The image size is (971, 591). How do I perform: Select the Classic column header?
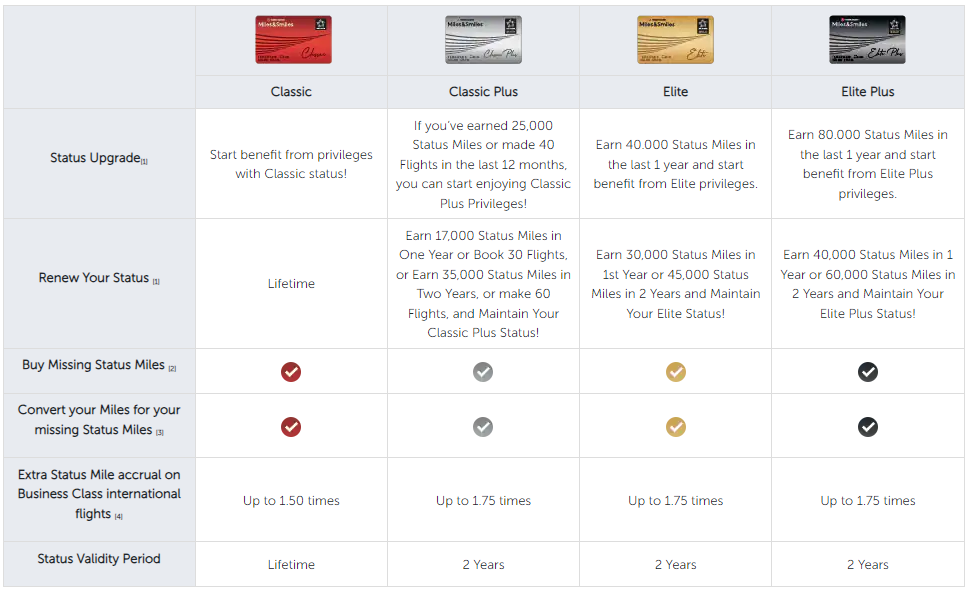point(291,92)
